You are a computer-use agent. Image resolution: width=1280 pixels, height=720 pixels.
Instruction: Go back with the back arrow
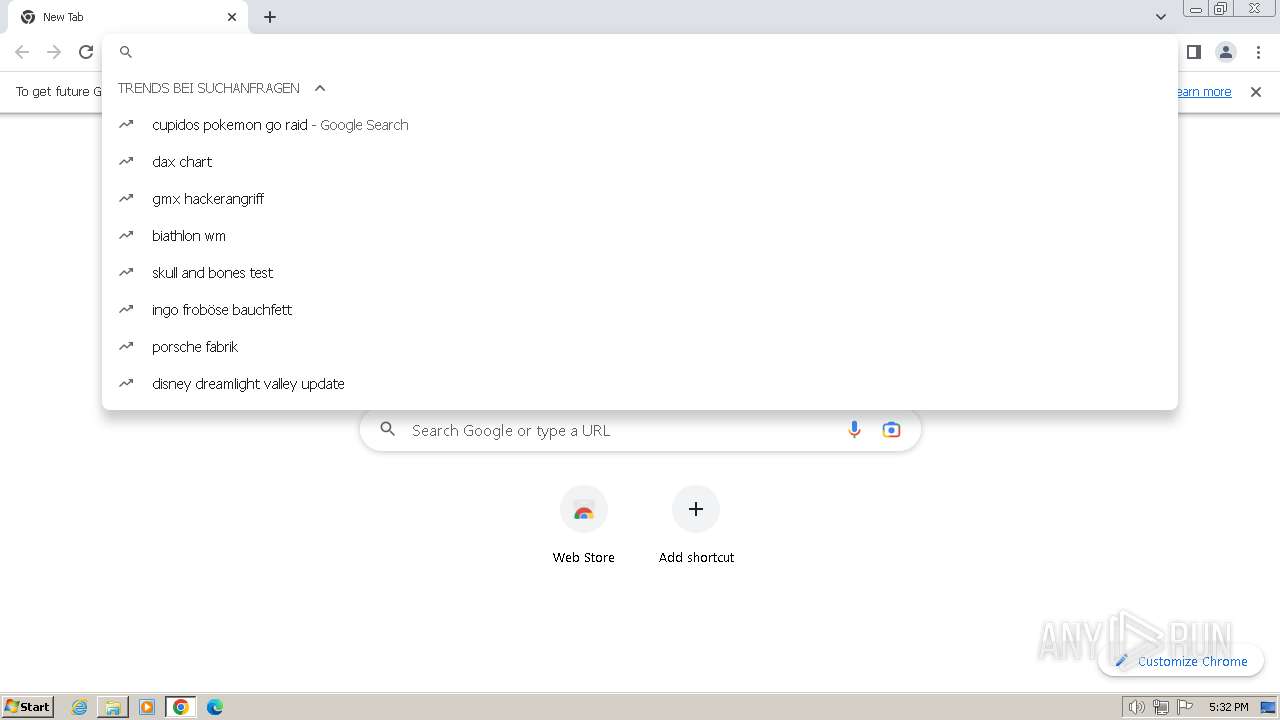[x=22, y=52]
